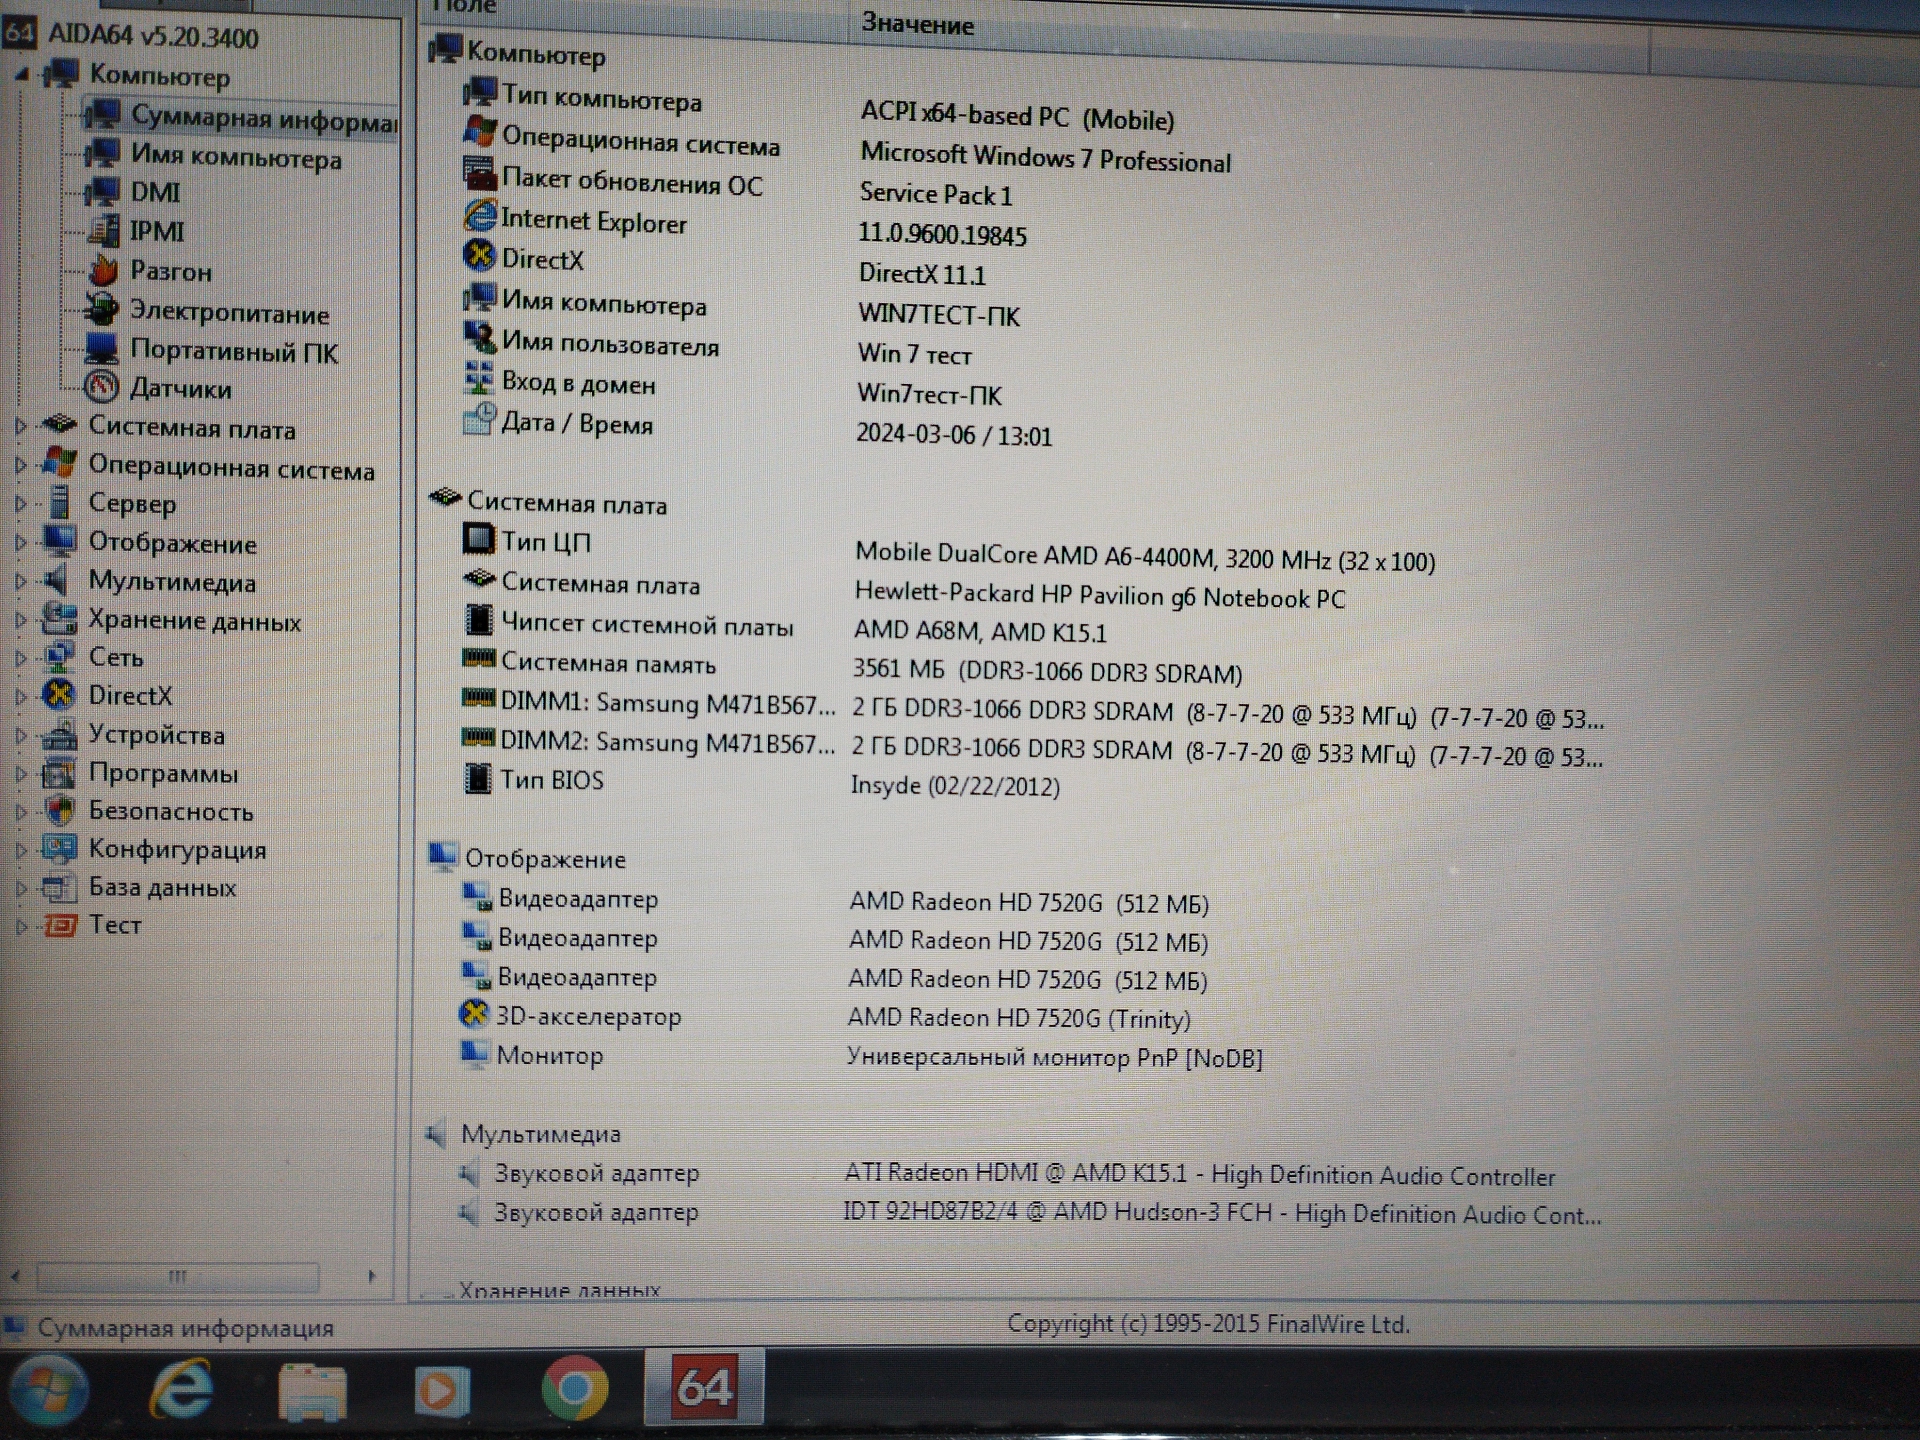Expand the Сервер tree node
The width and height of the screenshot is (1920, 1440).
(x=20, y=504)
